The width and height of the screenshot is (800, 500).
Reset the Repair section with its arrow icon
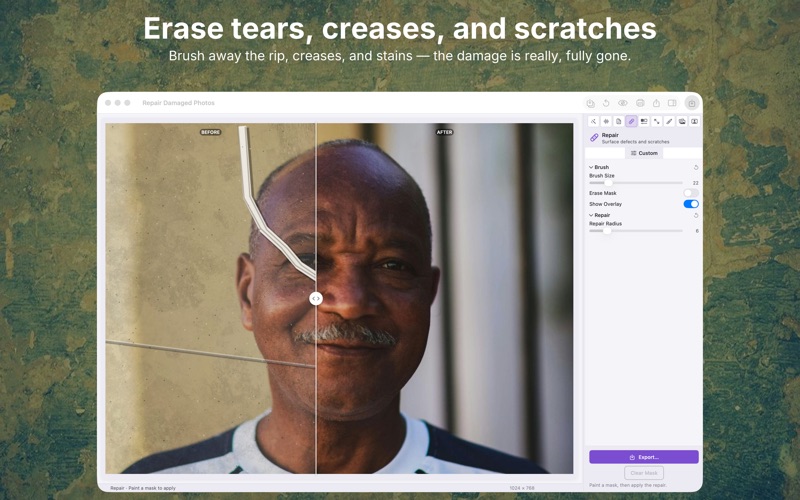click(x=696, y=215)
